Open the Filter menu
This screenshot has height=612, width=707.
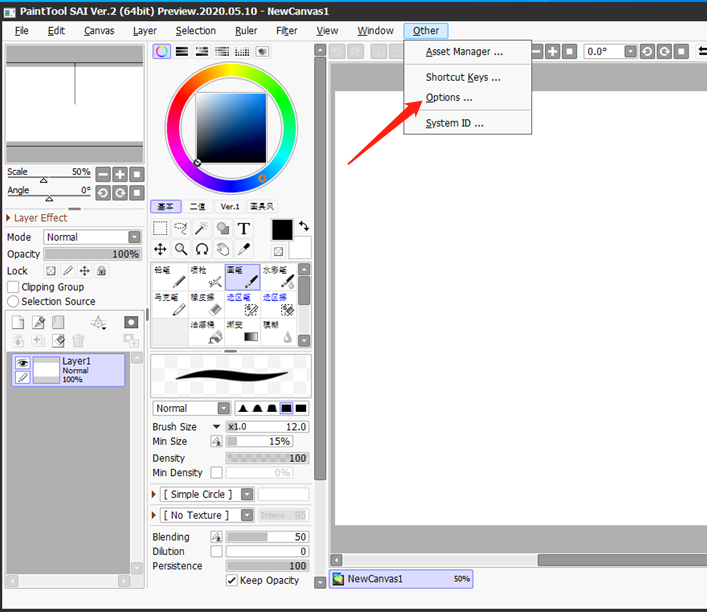pyautogui.click(x=287, y=31)
